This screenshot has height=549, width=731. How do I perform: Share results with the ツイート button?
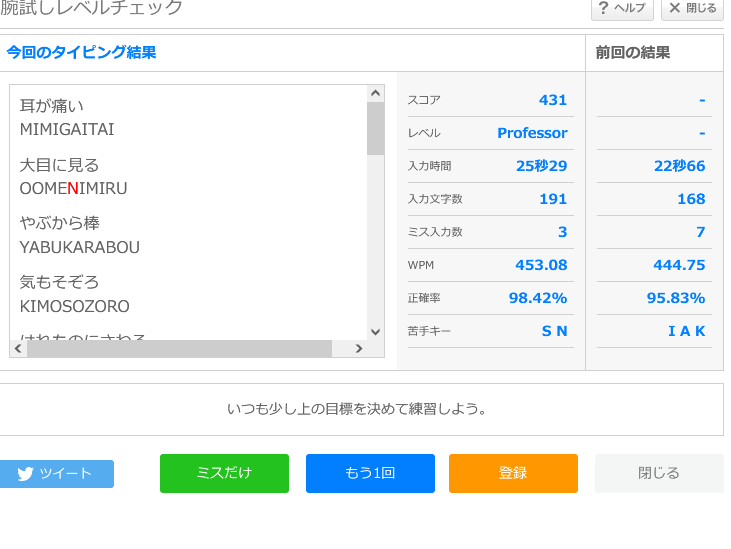click(56, 474)
